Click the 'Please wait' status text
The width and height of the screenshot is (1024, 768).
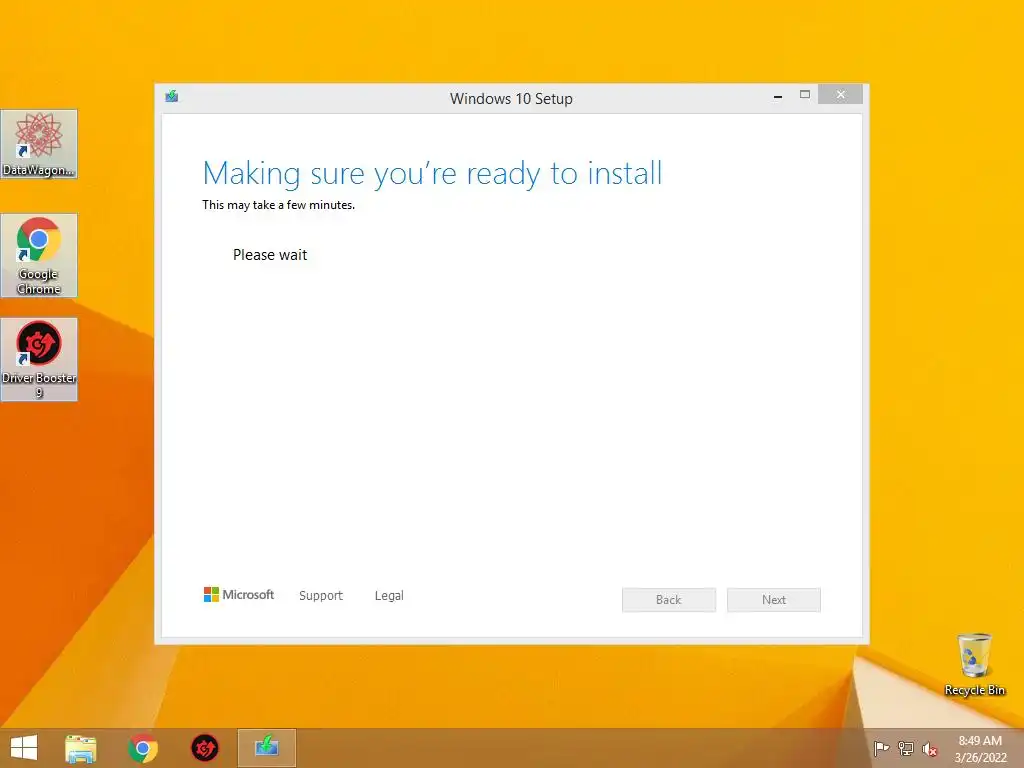[x=270, y=255]
